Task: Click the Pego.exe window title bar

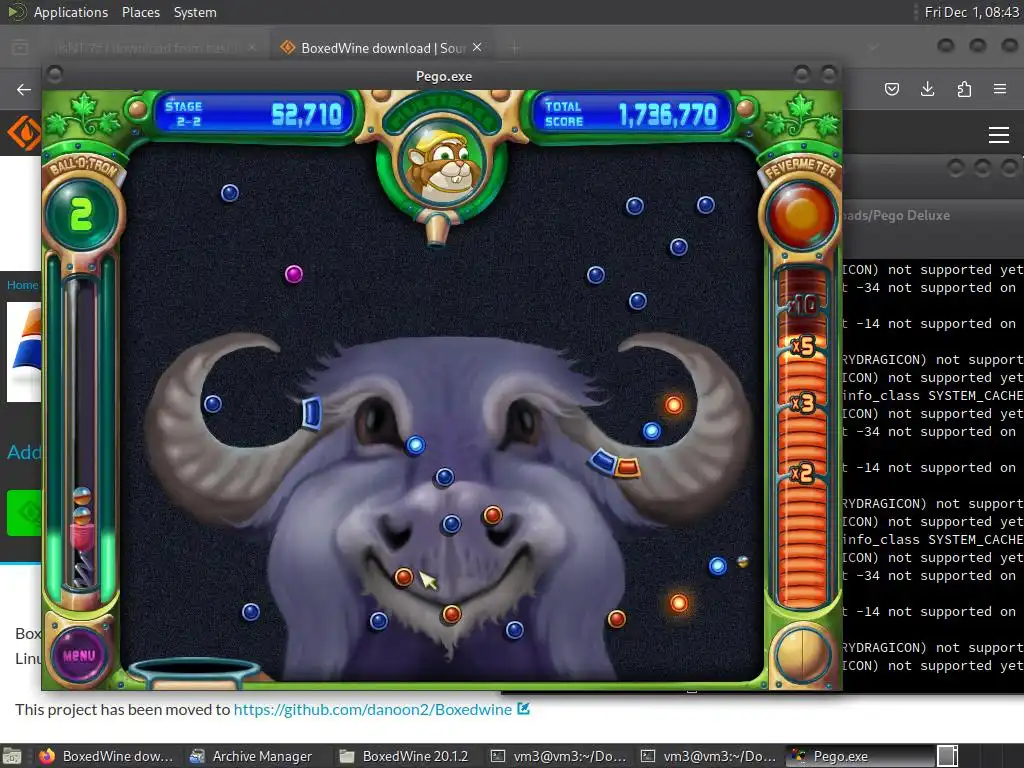Action: coord(443,76)
